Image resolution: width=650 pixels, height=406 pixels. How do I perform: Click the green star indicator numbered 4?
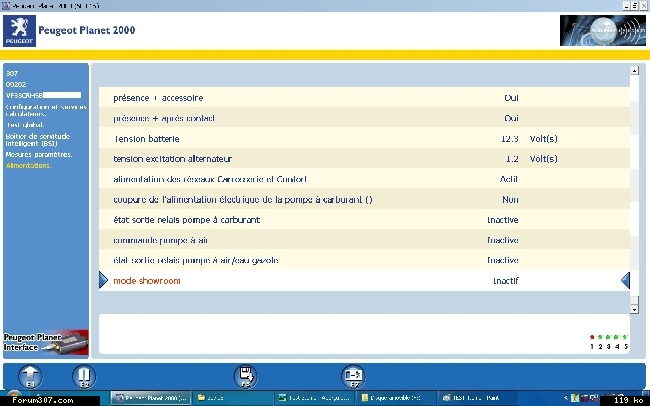coord(617,337)
